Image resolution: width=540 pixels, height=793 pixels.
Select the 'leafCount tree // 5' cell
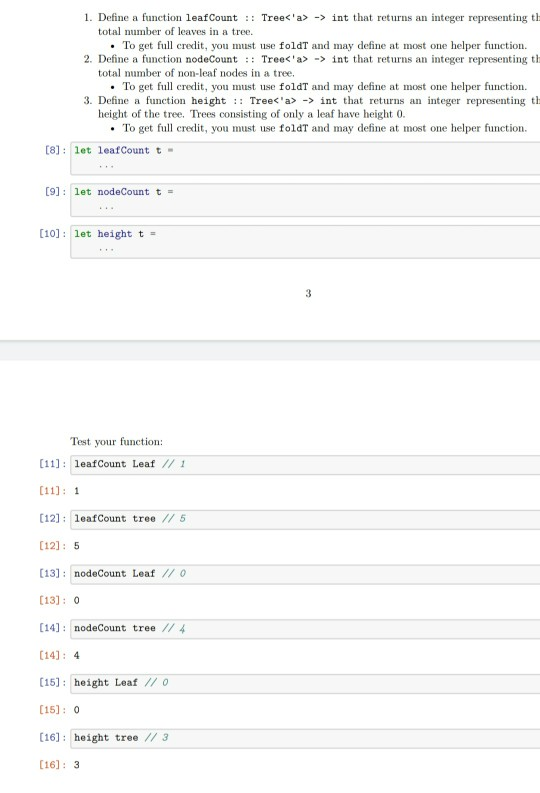(305, 519)
